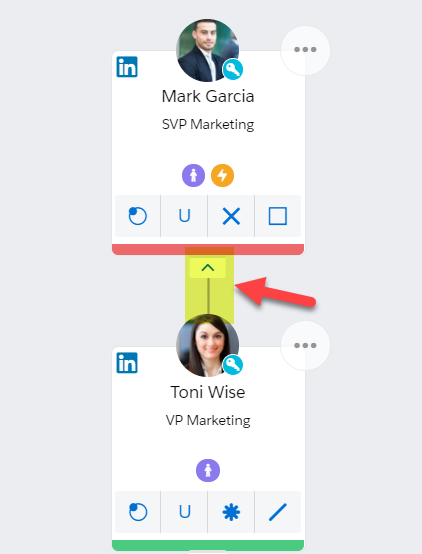Click the purple person icon on Toni Wise's card
Image resolution: width=422 pixels, height=554 pixels.
[208, 471]
